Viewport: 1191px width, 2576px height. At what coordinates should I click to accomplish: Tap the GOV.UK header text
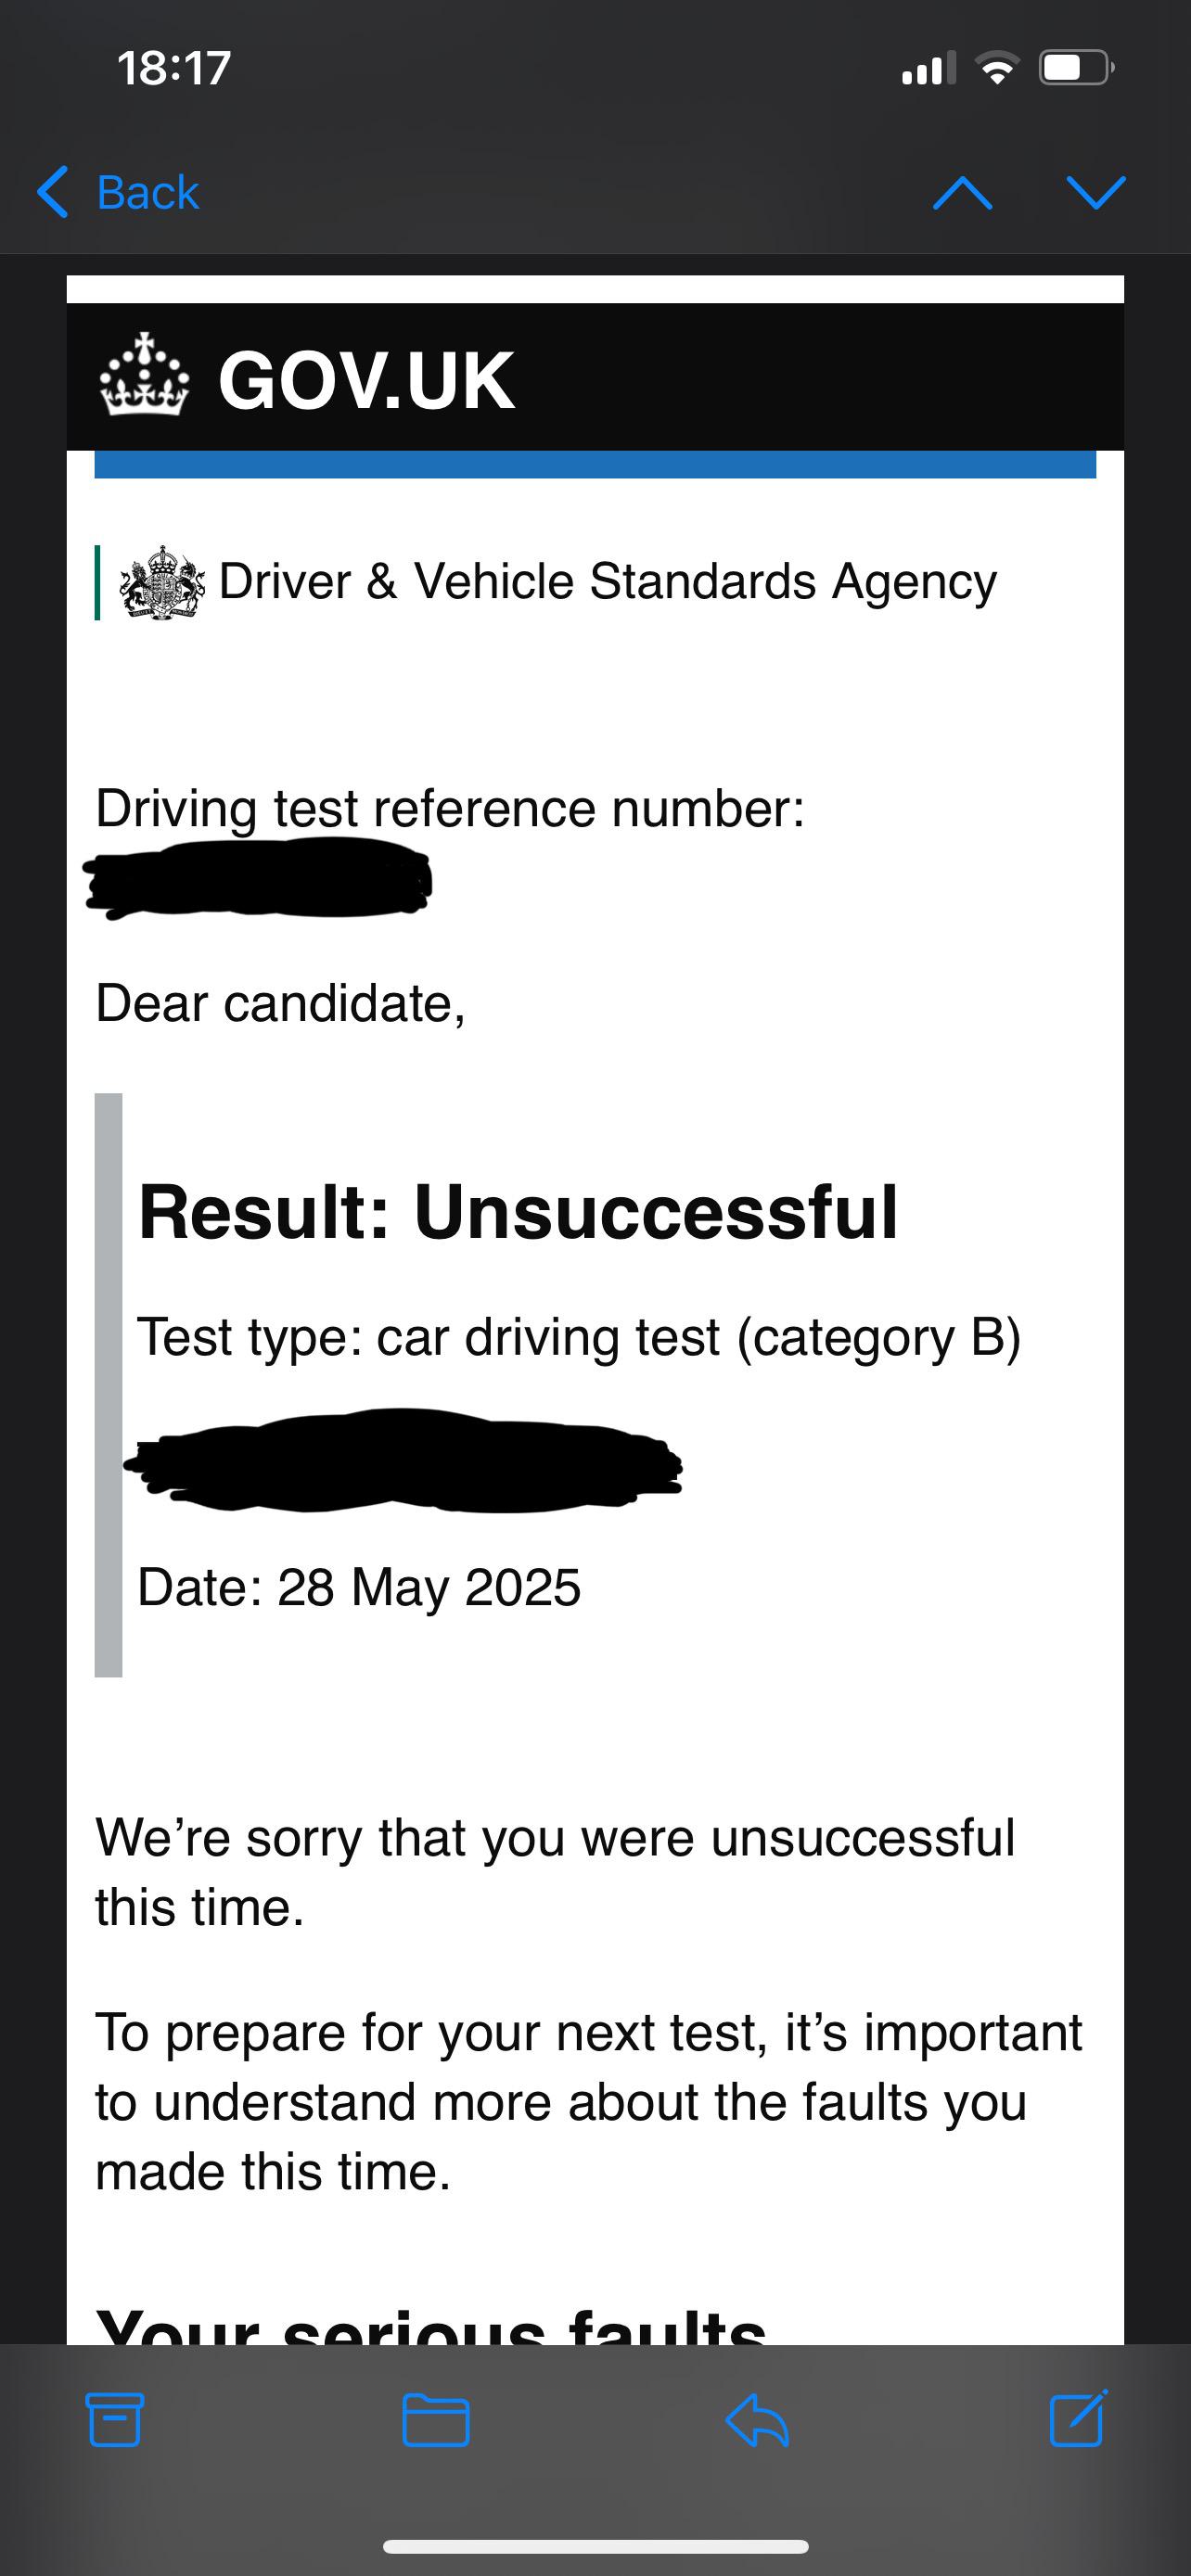[366, 381]
